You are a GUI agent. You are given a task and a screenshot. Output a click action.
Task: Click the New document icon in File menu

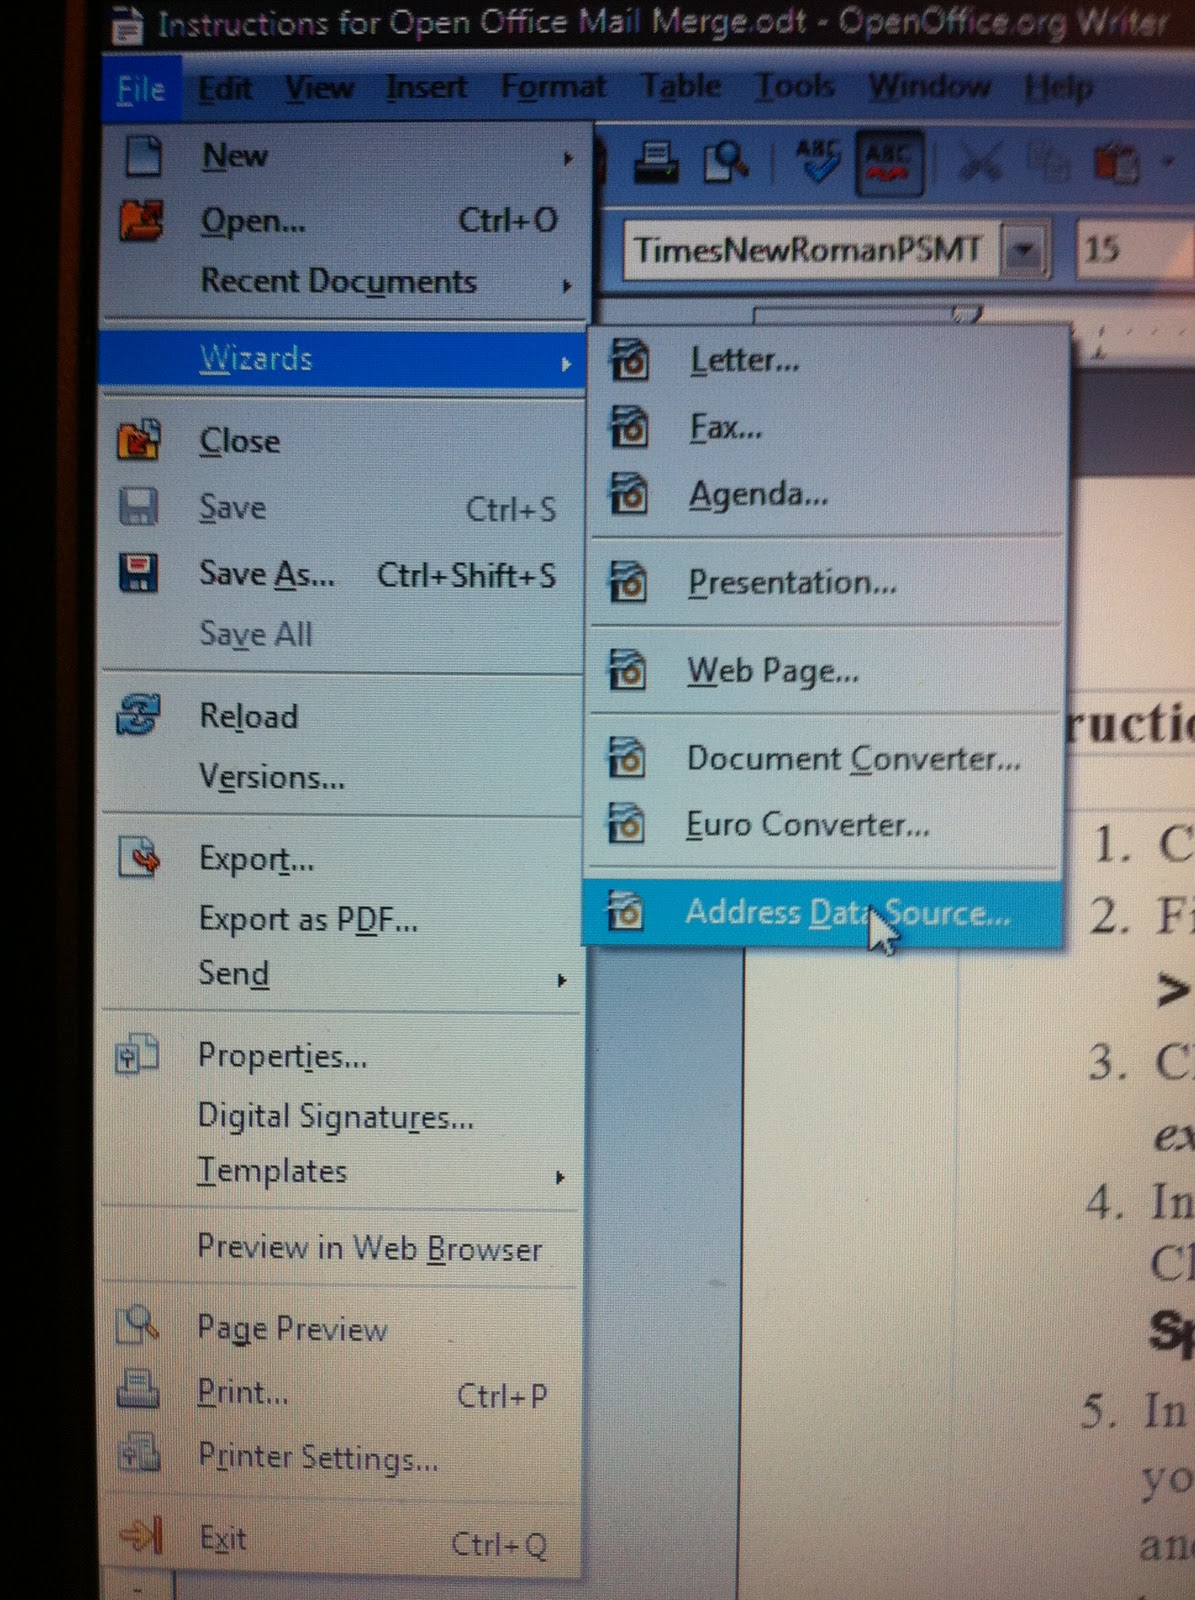(x=144, y=156)
